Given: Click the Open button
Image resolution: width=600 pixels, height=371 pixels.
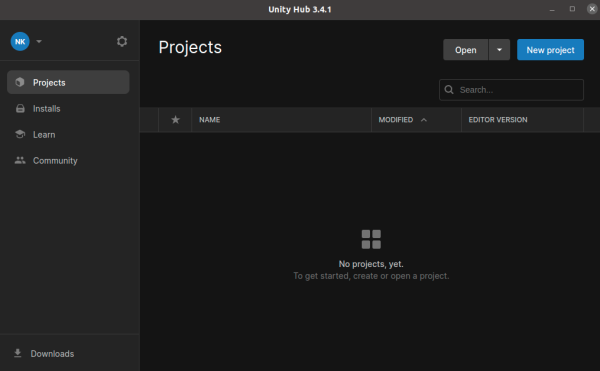Looking at the screenshot, I should coord(465,50).
